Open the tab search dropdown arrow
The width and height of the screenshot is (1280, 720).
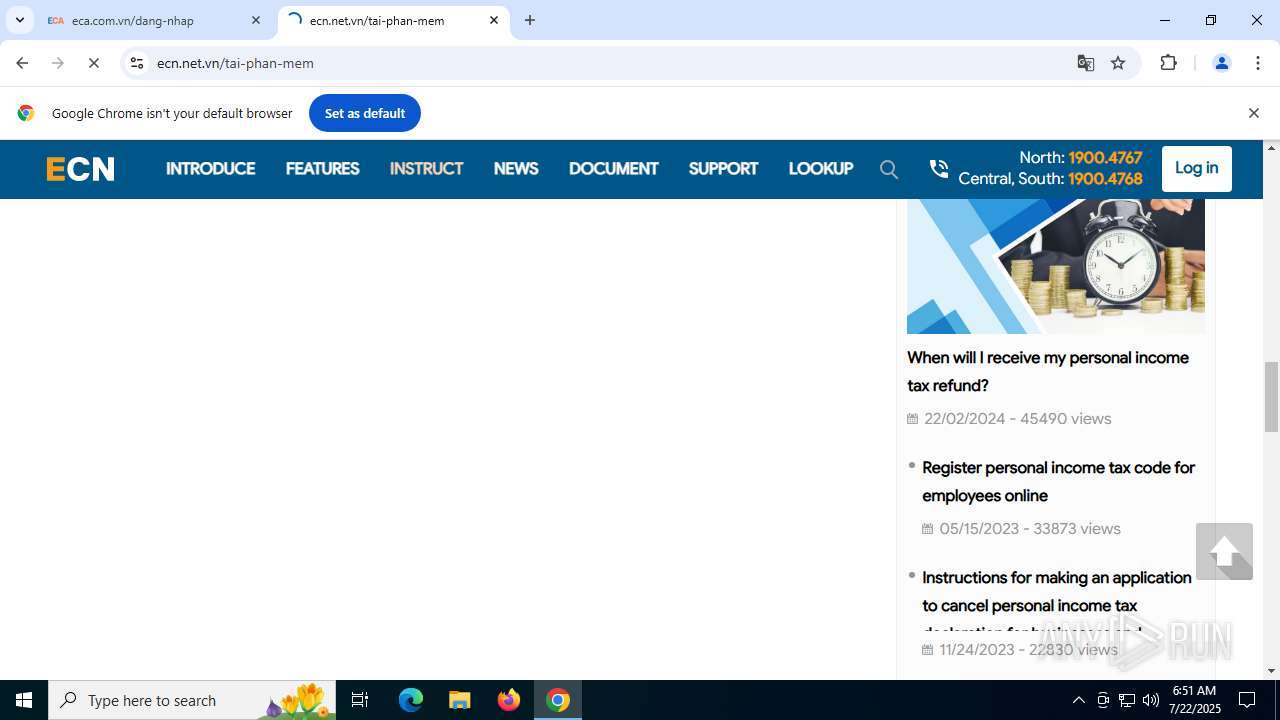(x=19, y=20)
